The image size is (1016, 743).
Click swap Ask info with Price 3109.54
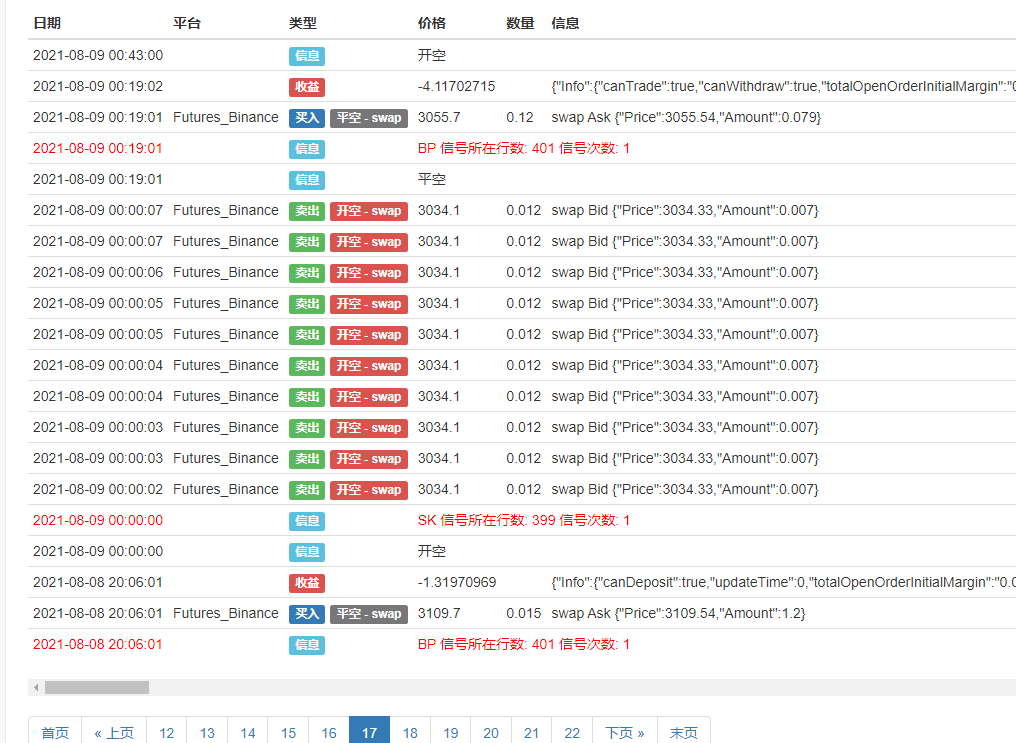tap(678, 613)
